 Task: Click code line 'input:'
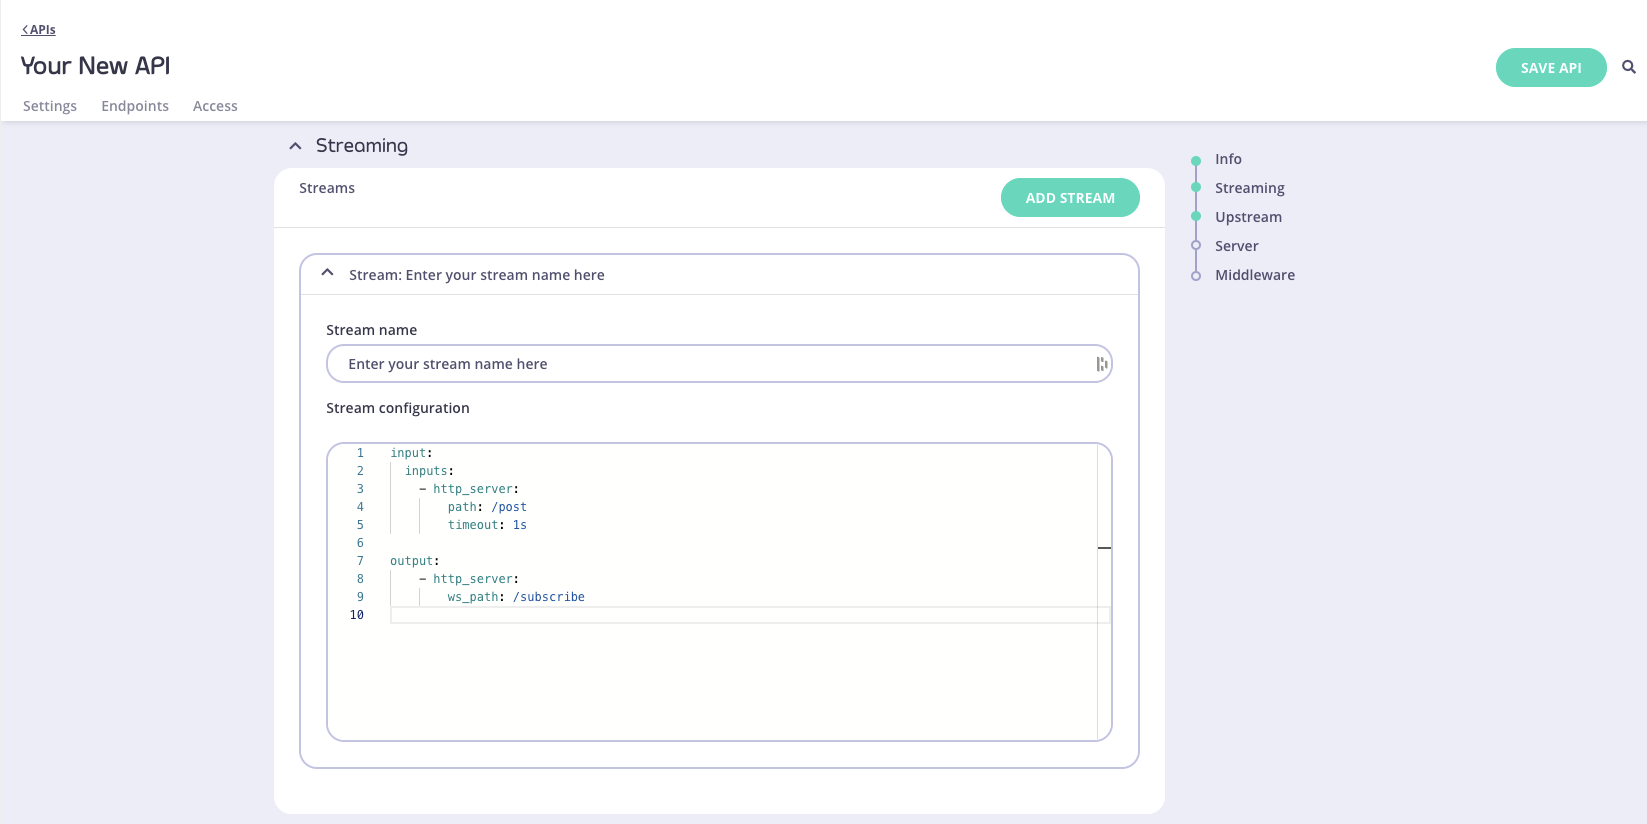coord(411,453)
